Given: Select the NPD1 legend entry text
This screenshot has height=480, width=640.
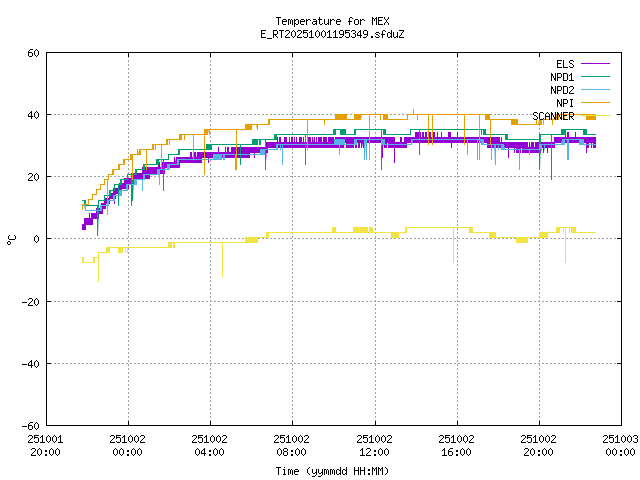Looking at the screenshot, I should click(x=562, y=77).
